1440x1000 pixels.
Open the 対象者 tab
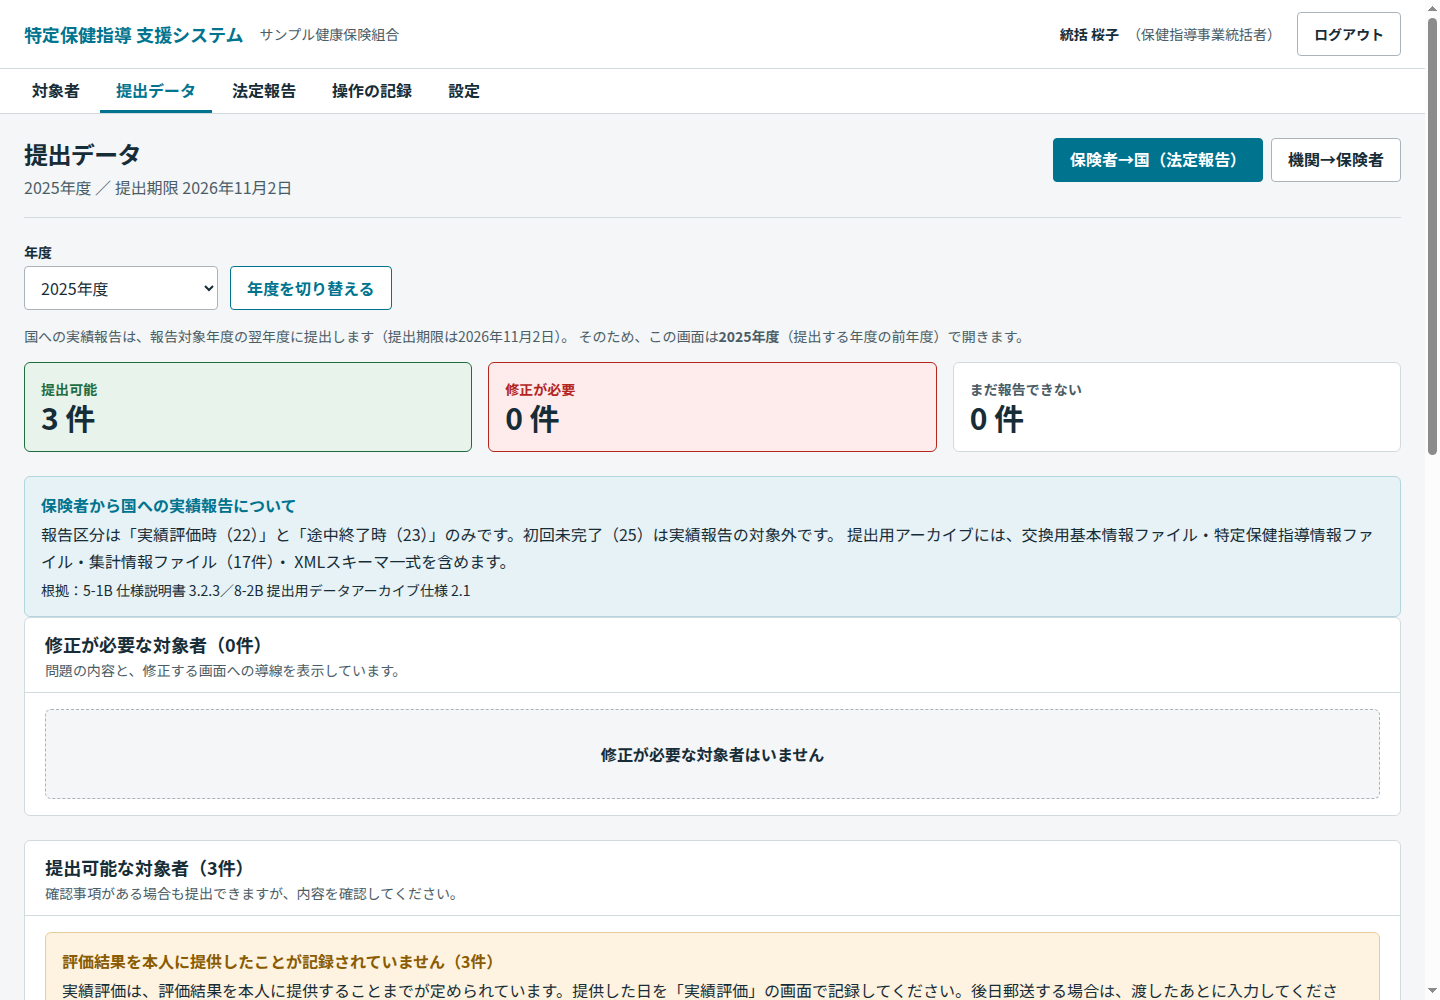point(56,91)
